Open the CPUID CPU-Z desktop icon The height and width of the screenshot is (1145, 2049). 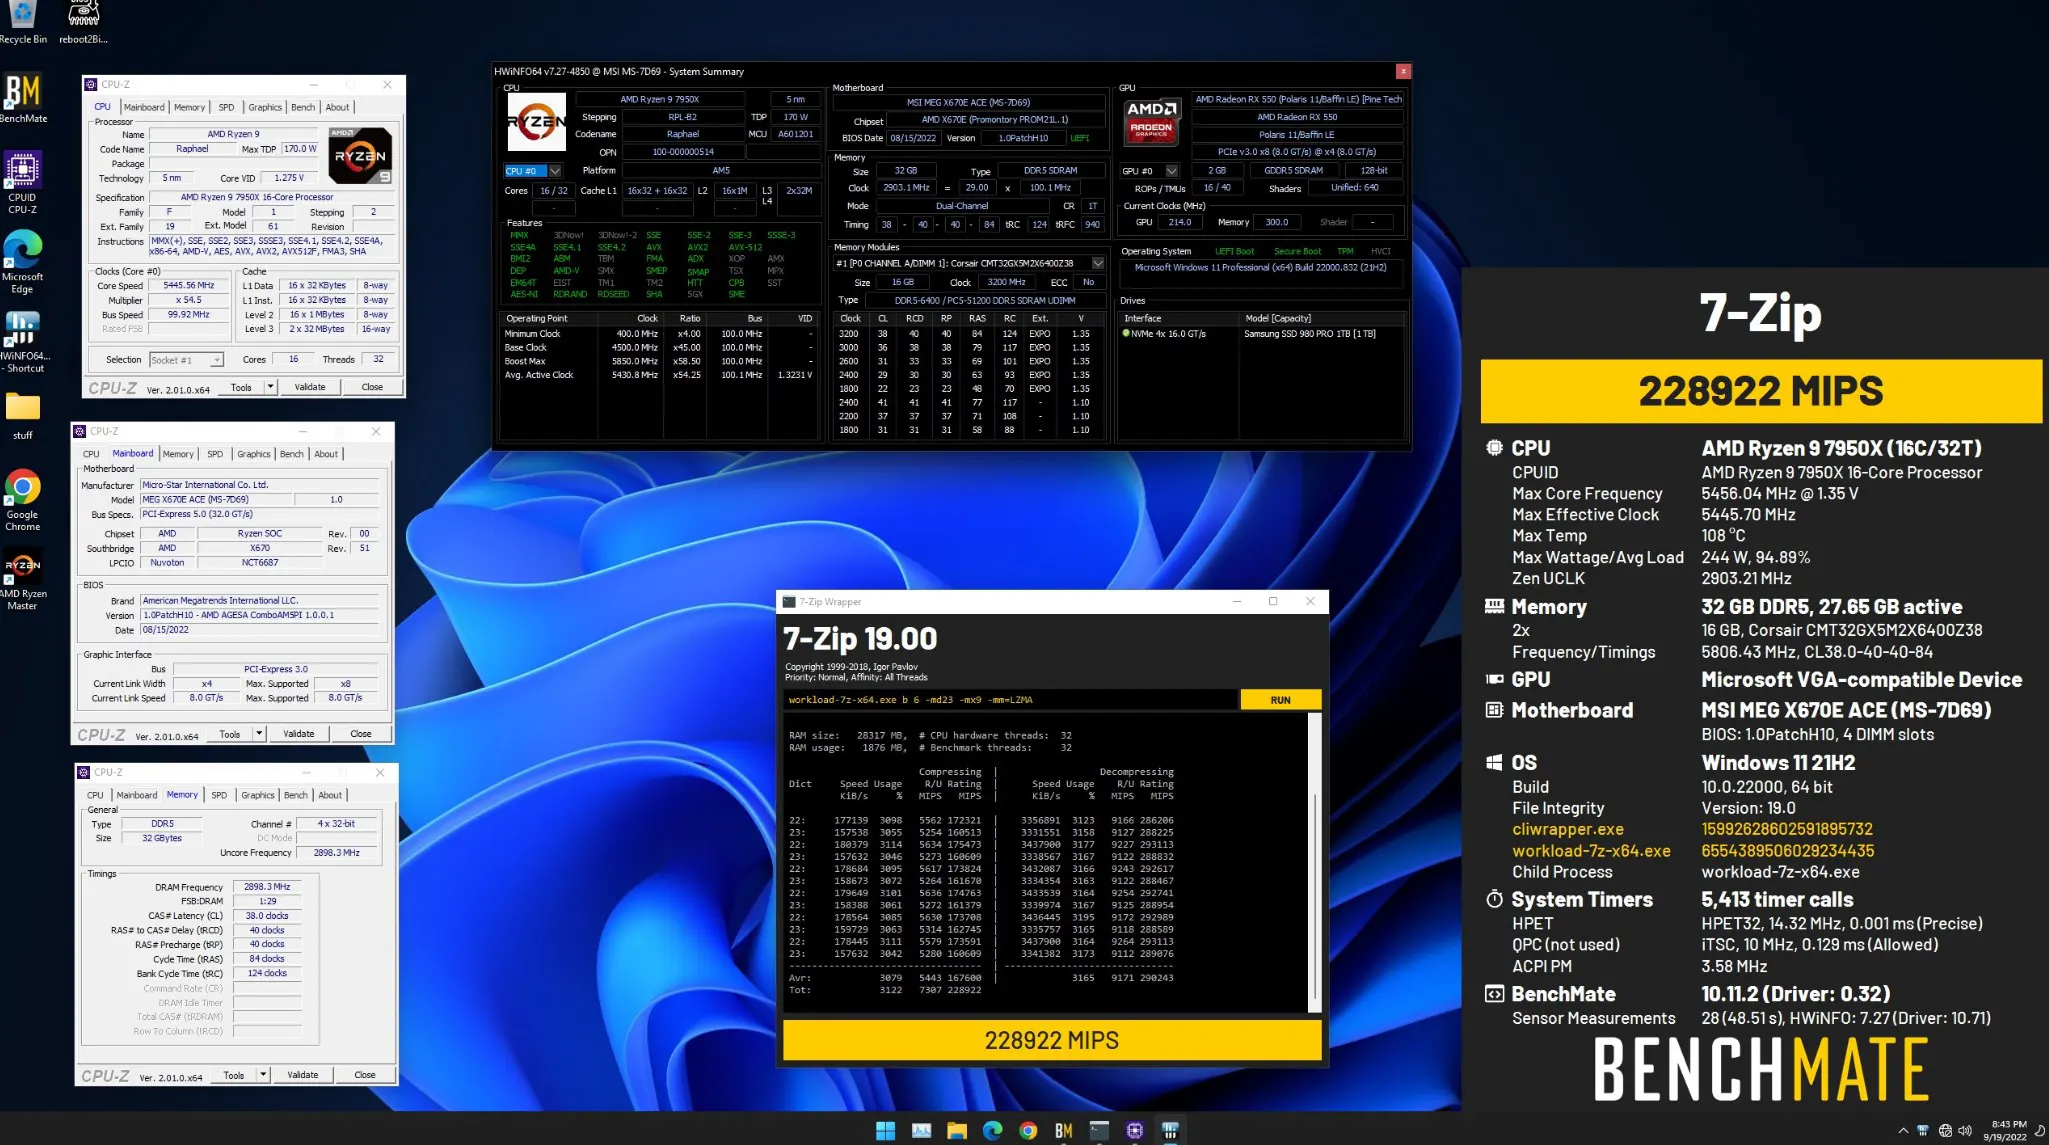(22, 180)
